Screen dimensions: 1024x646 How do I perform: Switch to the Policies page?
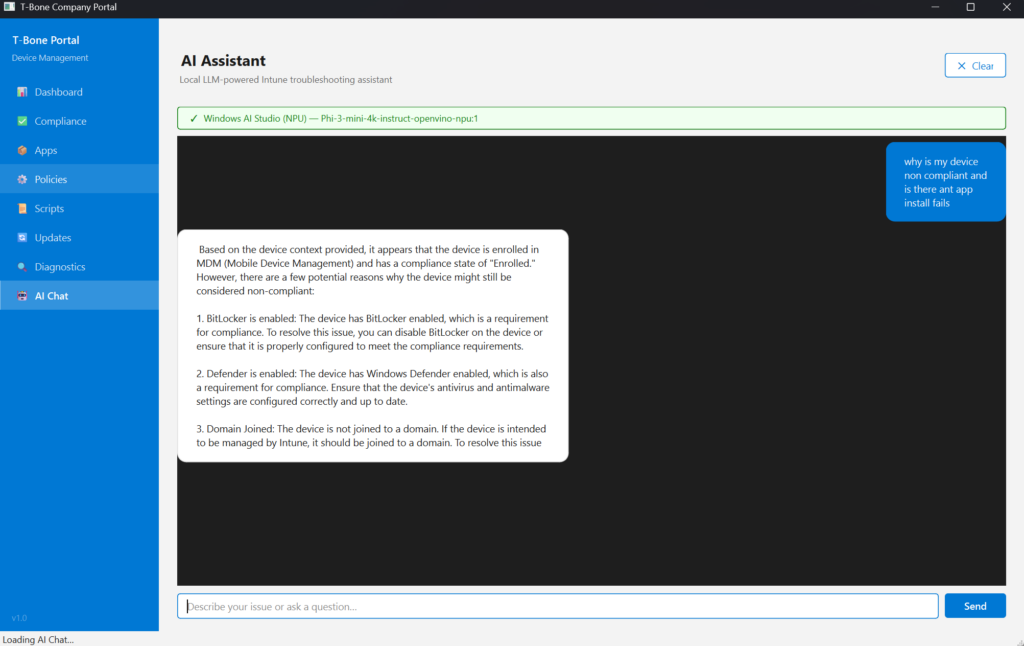coord(51,179)
